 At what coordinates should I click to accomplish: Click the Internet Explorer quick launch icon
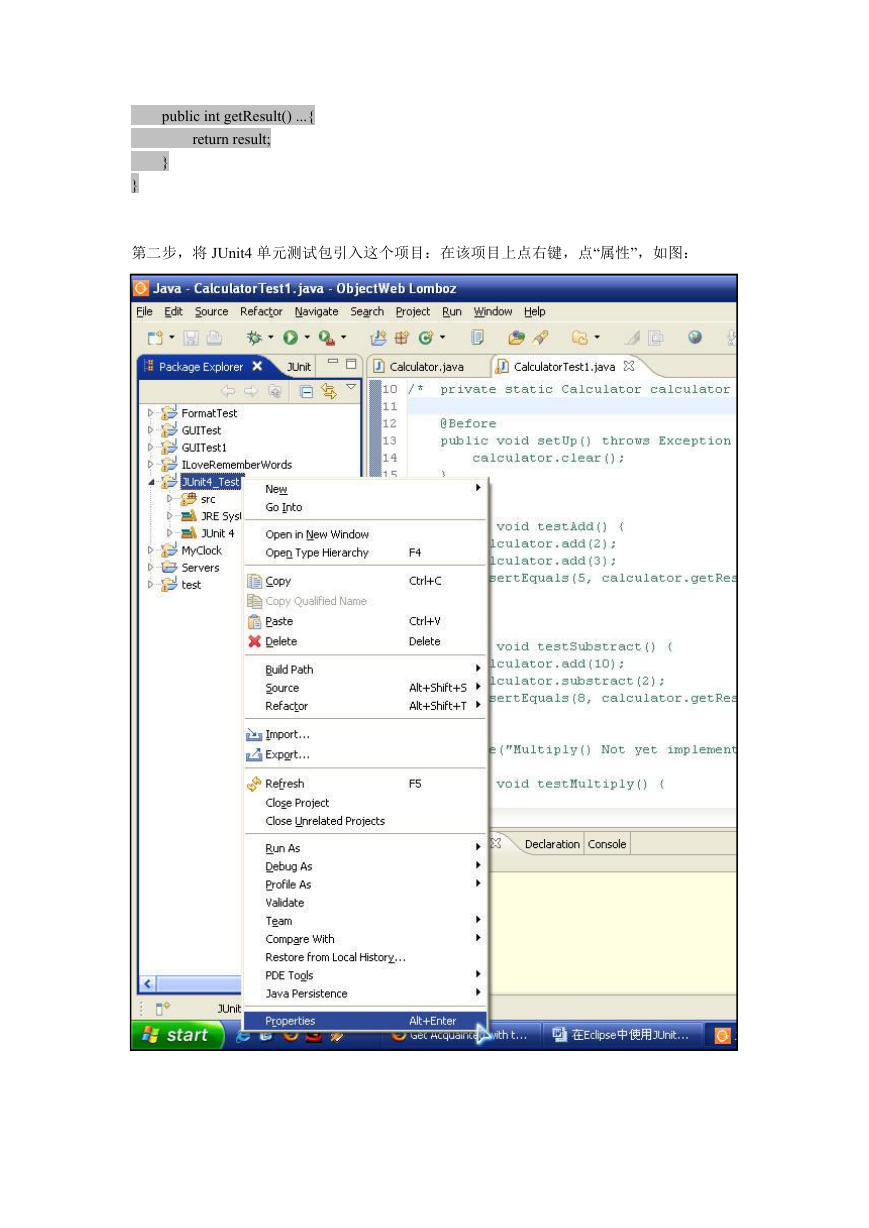pyautogui.click(x=244, y=1036)
